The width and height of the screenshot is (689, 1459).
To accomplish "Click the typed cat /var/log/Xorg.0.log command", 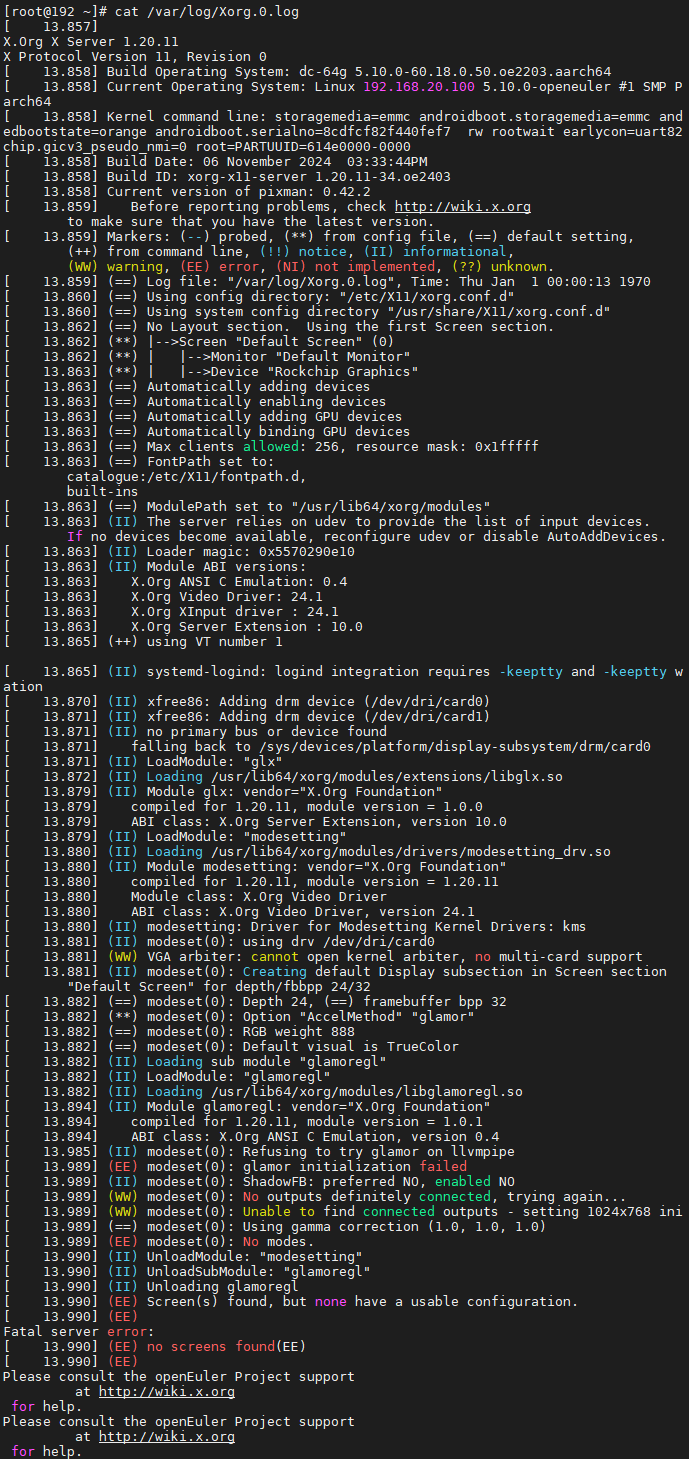I will [x=198, y=12].
